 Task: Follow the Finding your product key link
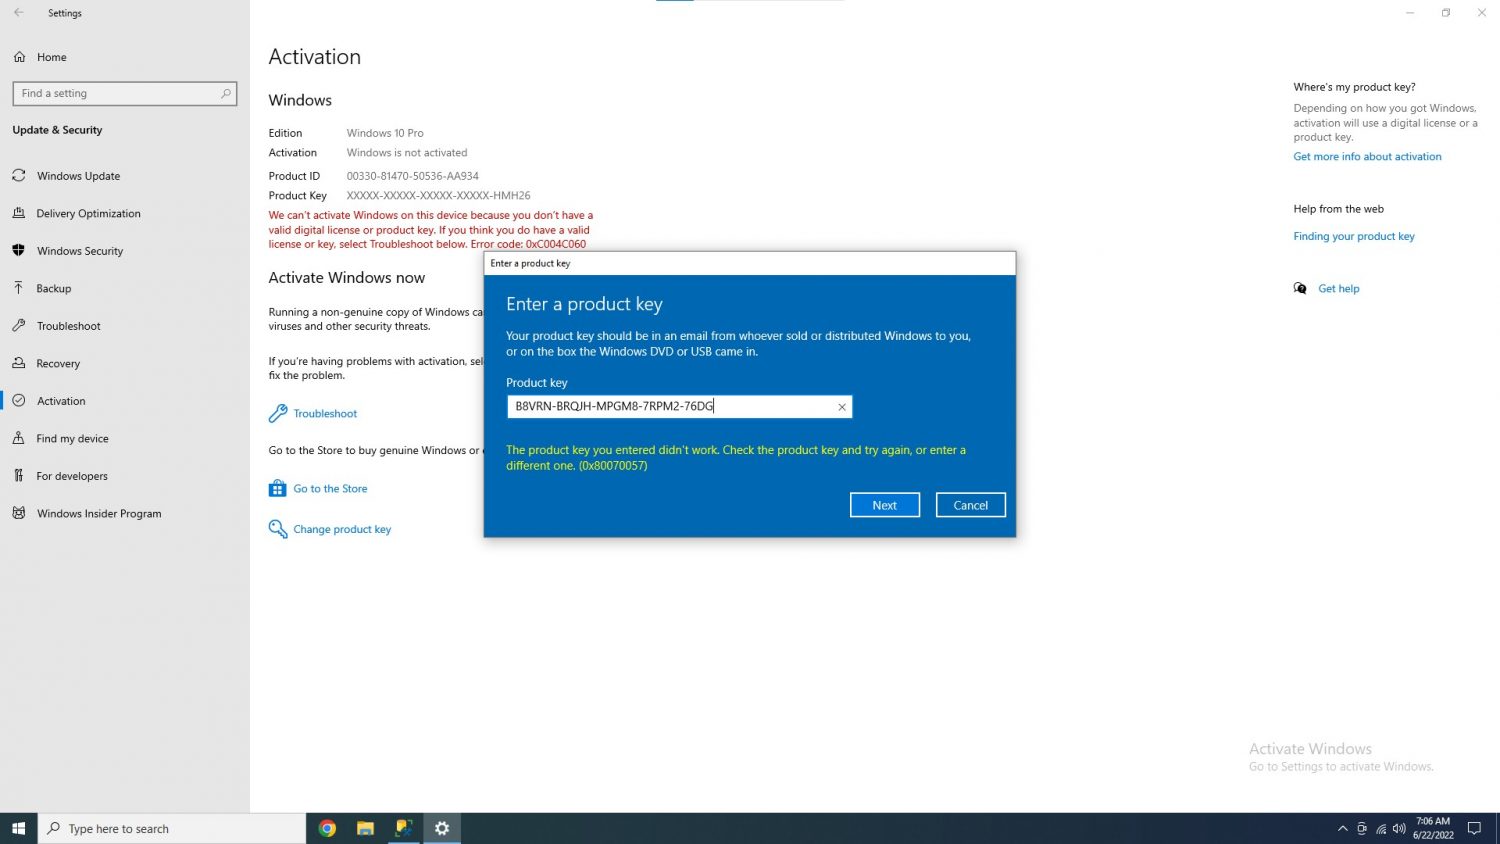point(1353,236)
